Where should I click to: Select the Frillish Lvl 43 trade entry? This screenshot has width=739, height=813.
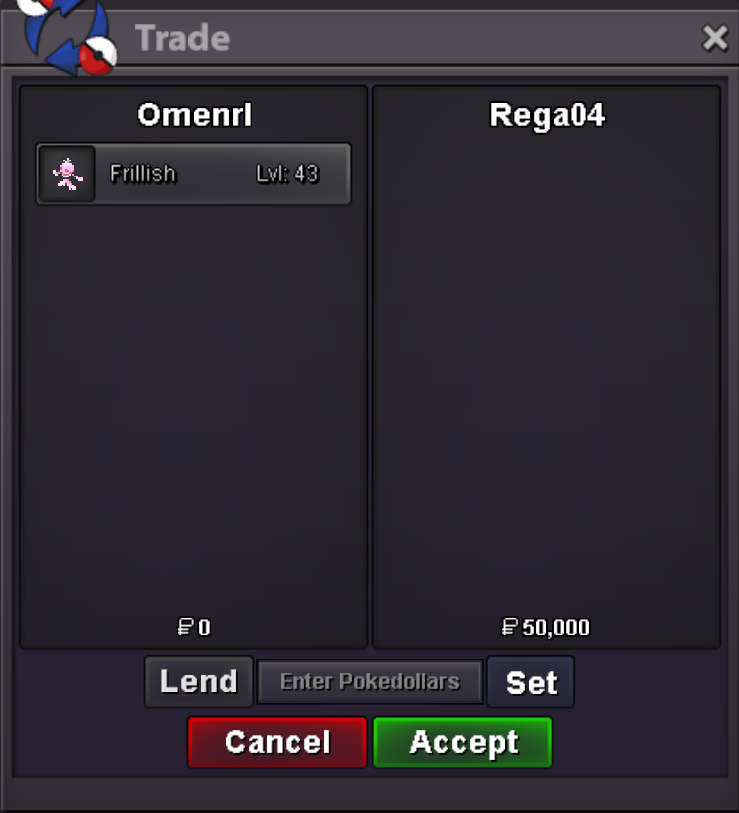[x=193, y=174]
